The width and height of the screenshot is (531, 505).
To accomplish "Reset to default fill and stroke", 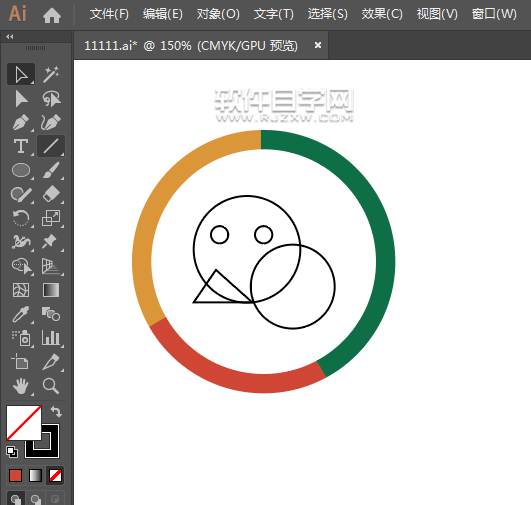I will [x=12, y=452].
